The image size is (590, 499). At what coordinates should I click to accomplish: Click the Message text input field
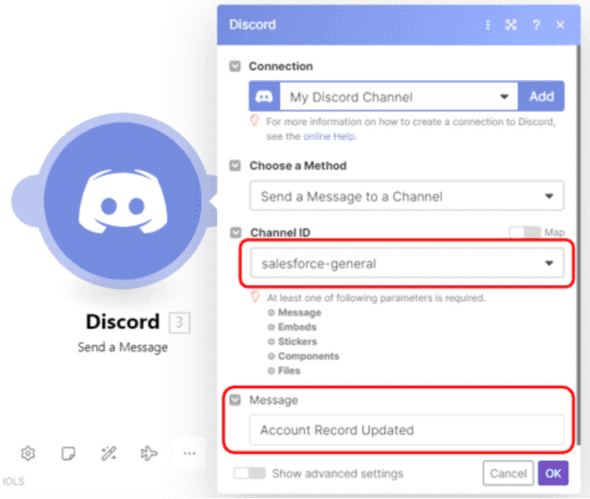coord(407,430)
